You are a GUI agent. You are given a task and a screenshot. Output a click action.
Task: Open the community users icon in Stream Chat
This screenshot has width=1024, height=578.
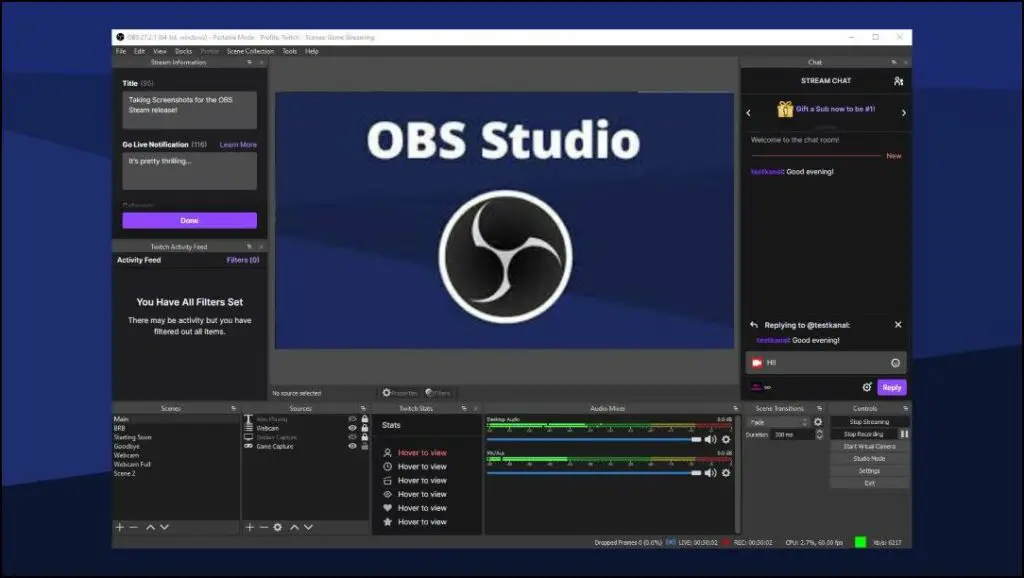tap(898, 81)
